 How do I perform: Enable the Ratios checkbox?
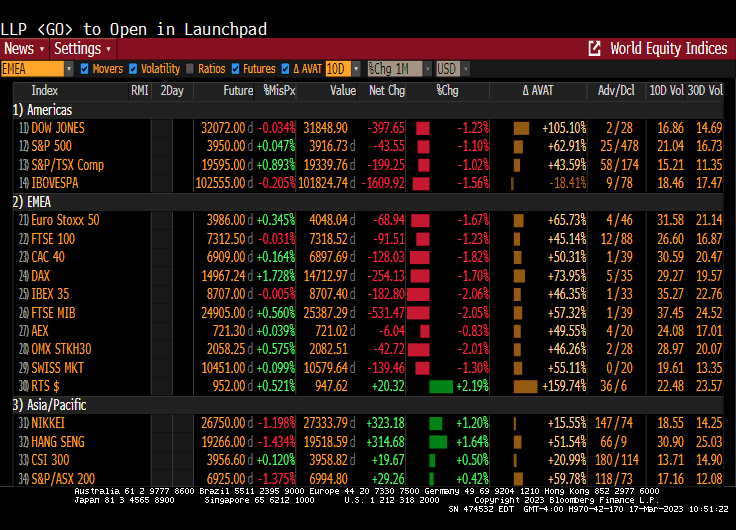(x=190, y=69)
